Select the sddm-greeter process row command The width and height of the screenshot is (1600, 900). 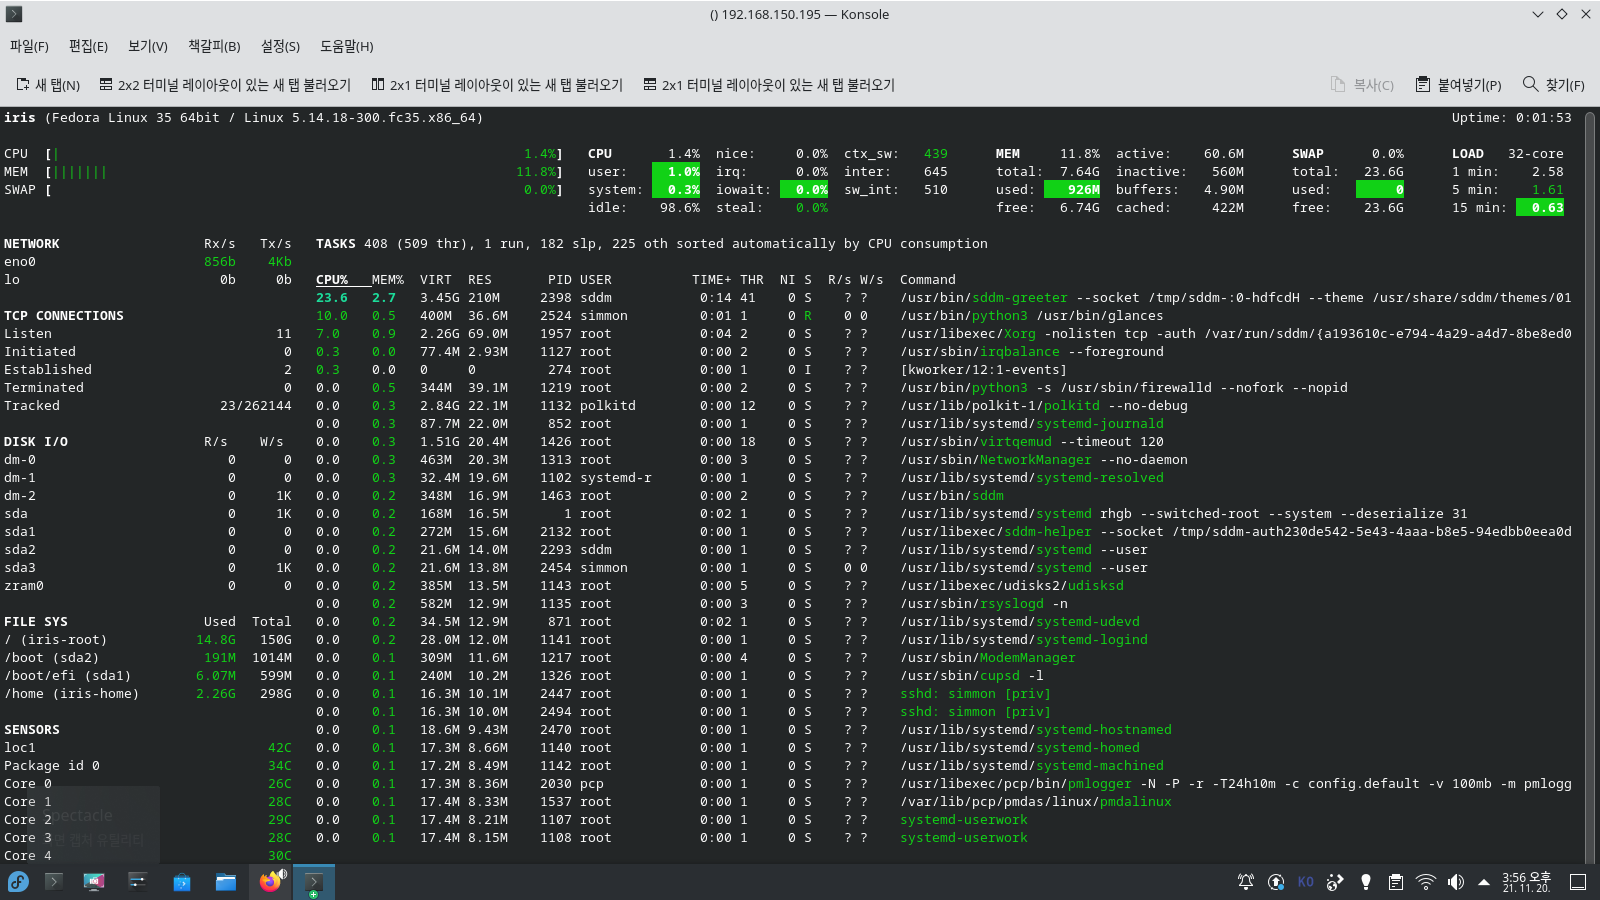tap(1236, 298)
